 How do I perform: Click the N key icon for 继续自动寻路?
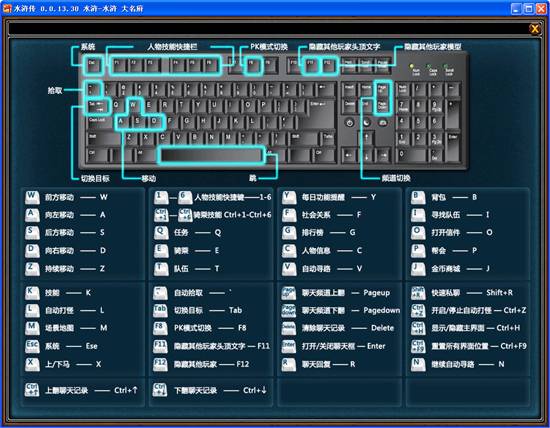click(x=418, y=365)
